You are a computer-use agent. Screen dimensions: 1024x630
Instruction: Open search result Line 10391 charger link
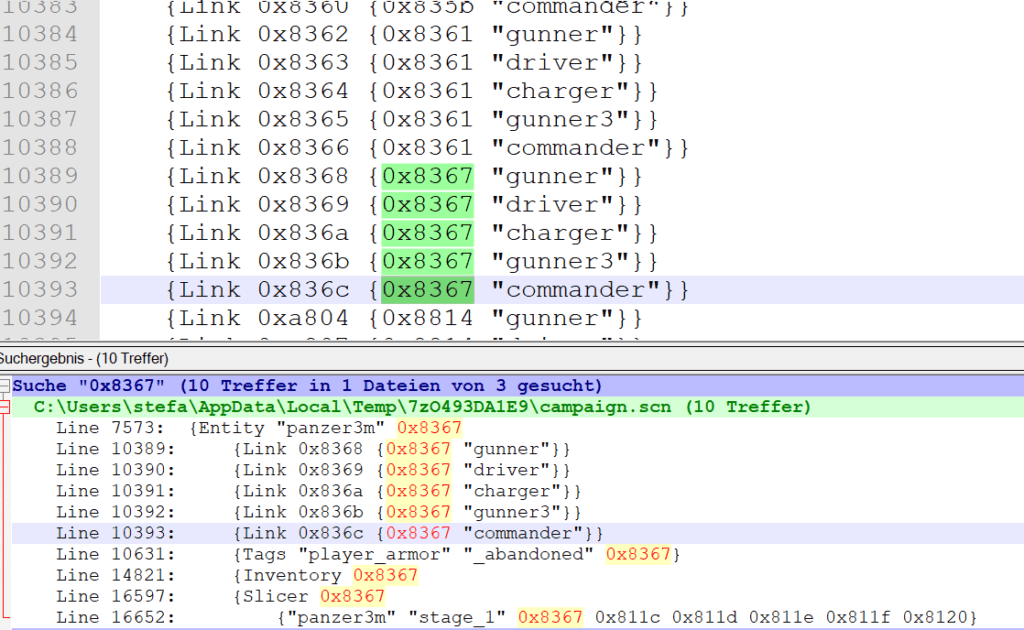(319, 491)
